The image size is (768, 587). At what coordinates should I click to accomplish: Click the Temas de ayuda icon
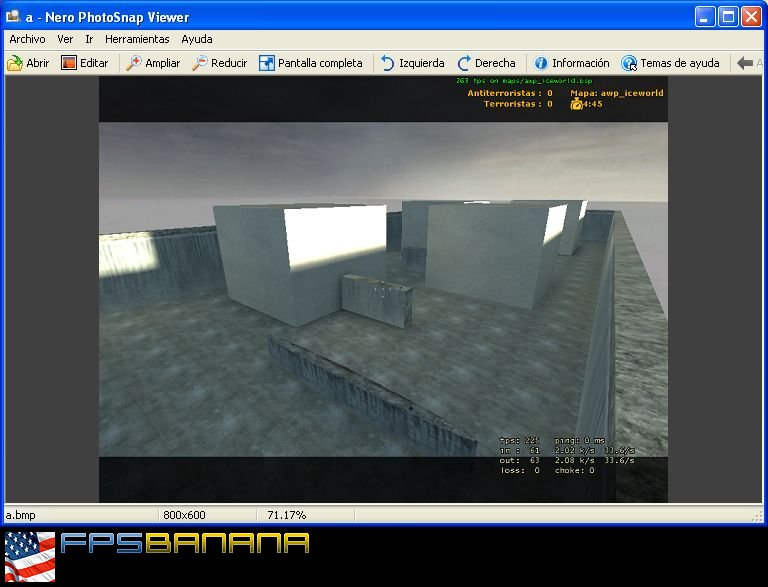(x=629, y=63)
